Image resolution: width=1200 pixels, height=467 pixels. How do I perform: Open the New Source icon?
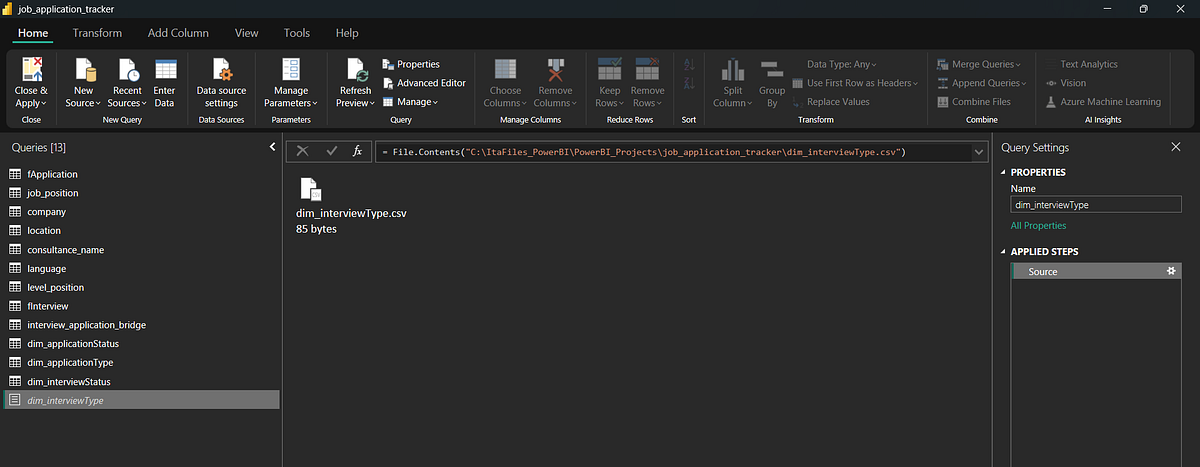tap(84, 70)
